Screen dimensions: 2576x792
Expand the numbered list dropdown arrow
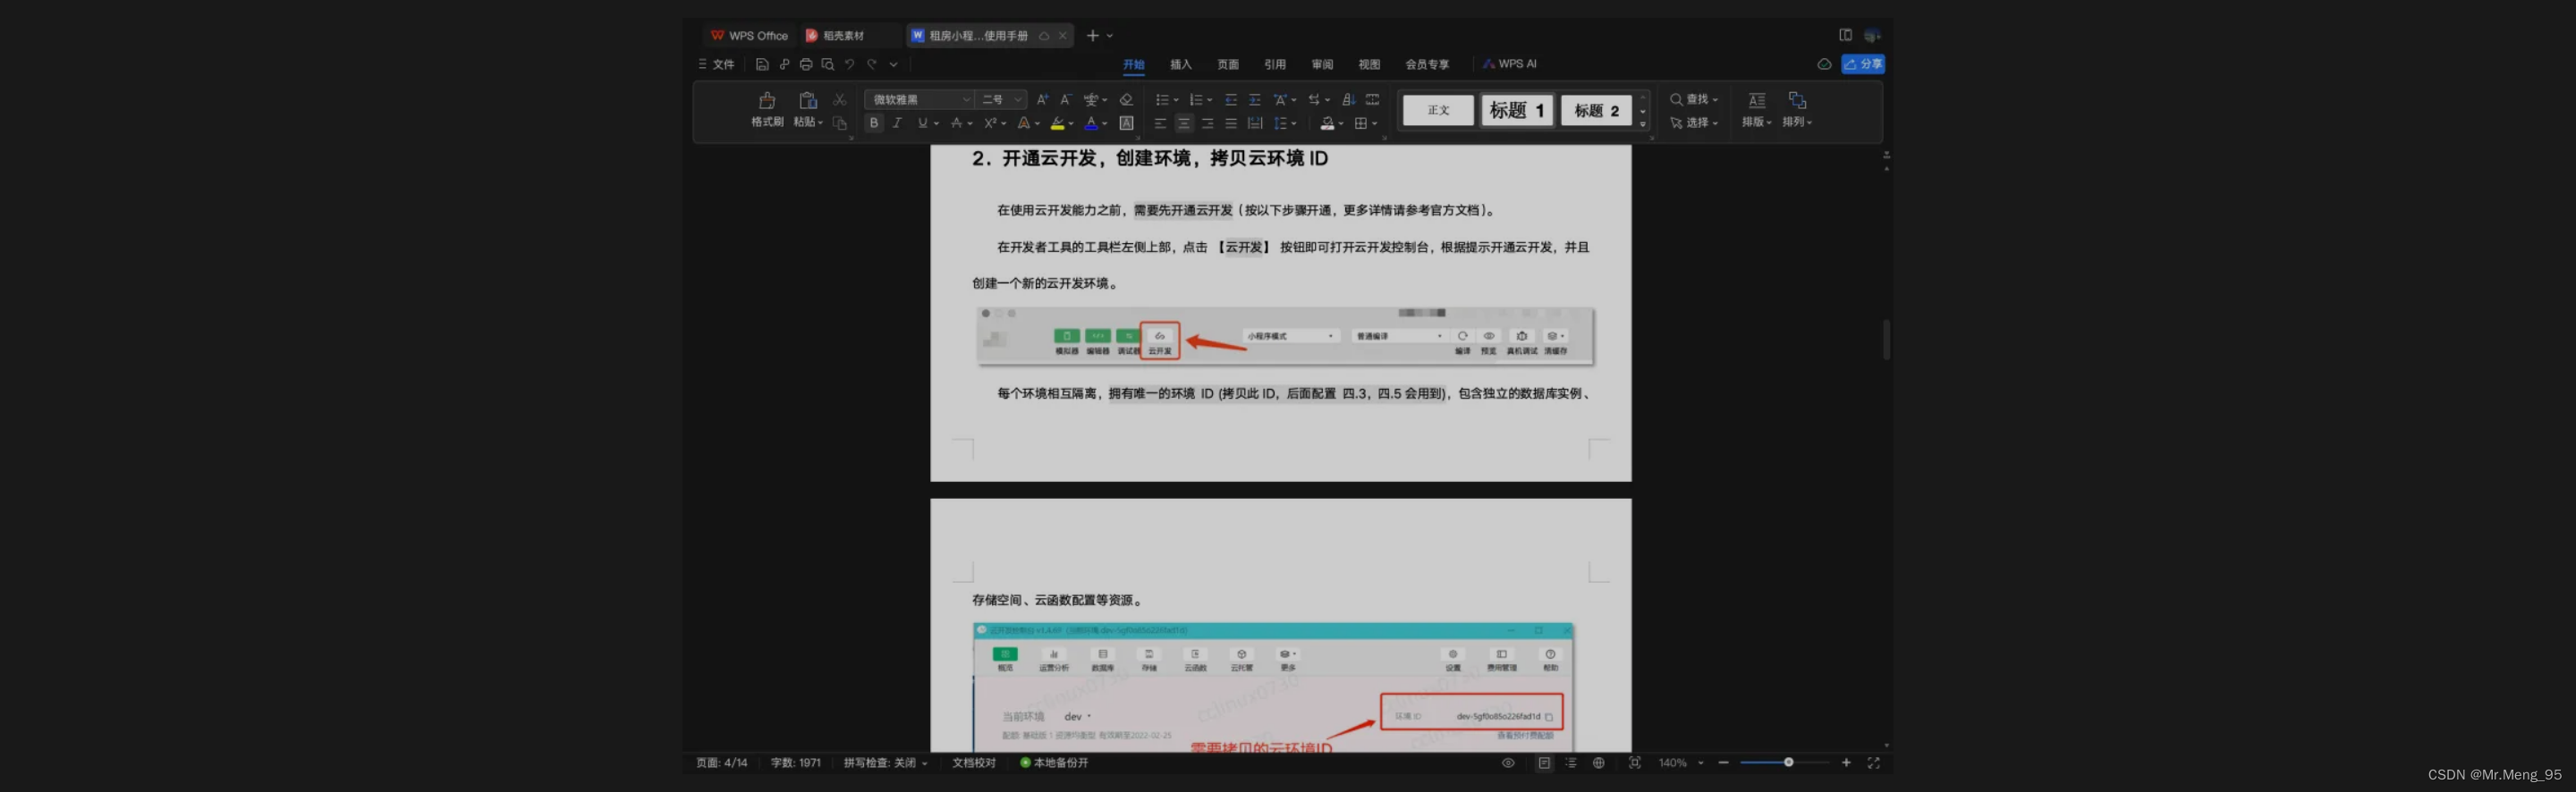click(1210, 100)
